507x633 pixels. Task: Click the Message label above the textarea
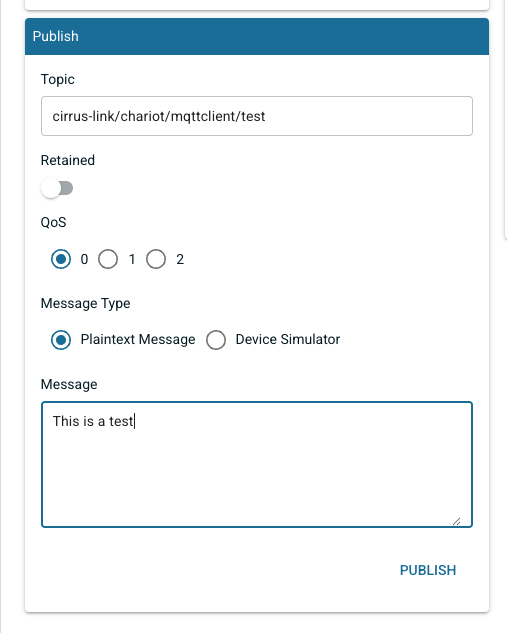point(69,384)
